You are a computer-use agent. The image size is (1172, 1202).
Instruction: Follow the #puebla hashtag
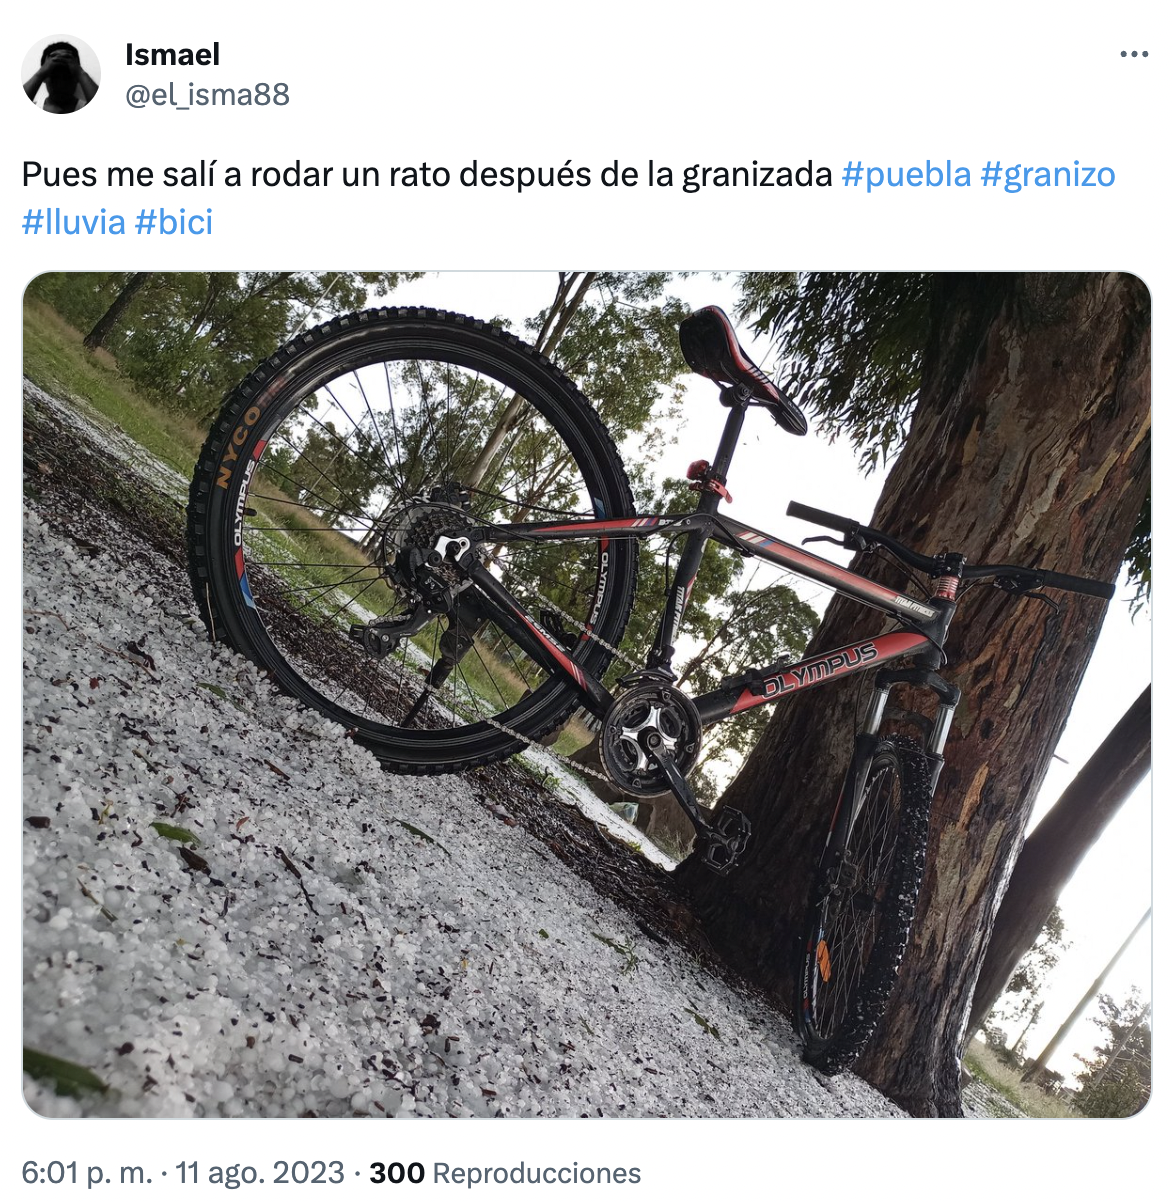pyautogui.click(x=907, y=175)
